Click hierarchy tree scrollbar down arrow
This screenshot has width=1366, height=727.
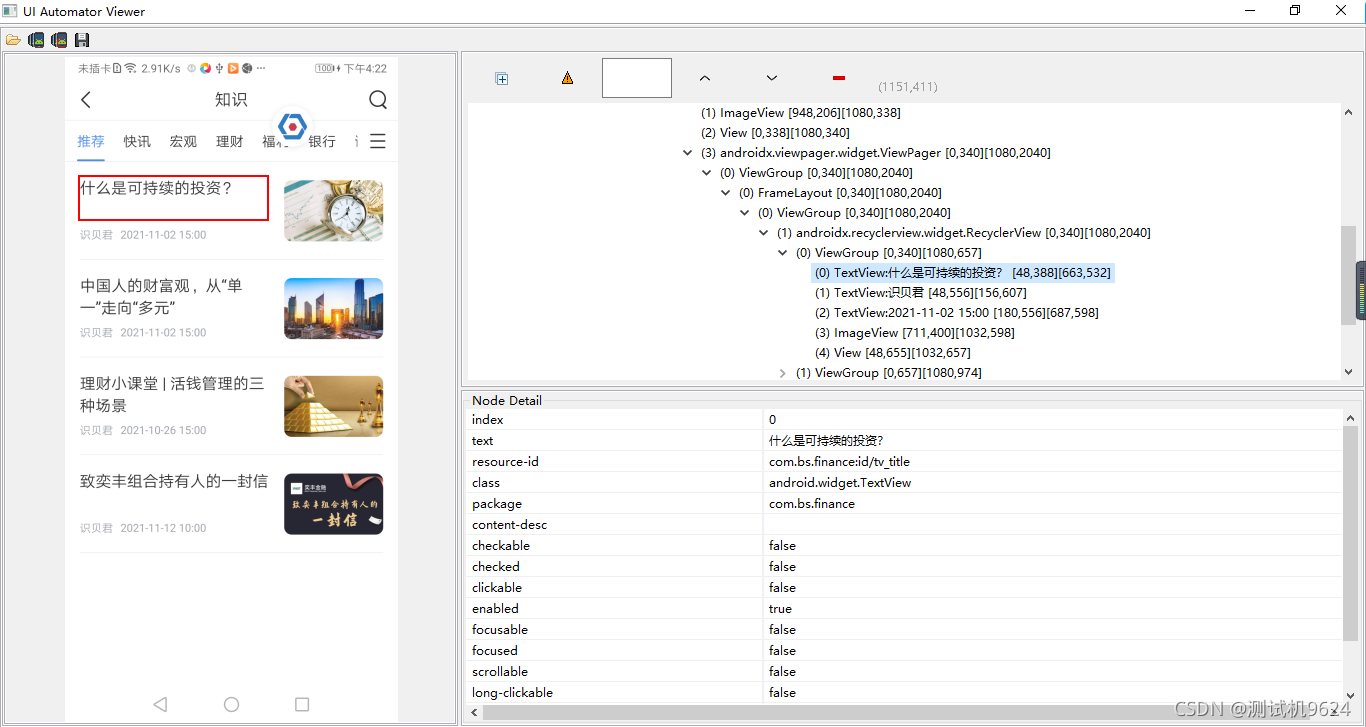pos(1348,372)
